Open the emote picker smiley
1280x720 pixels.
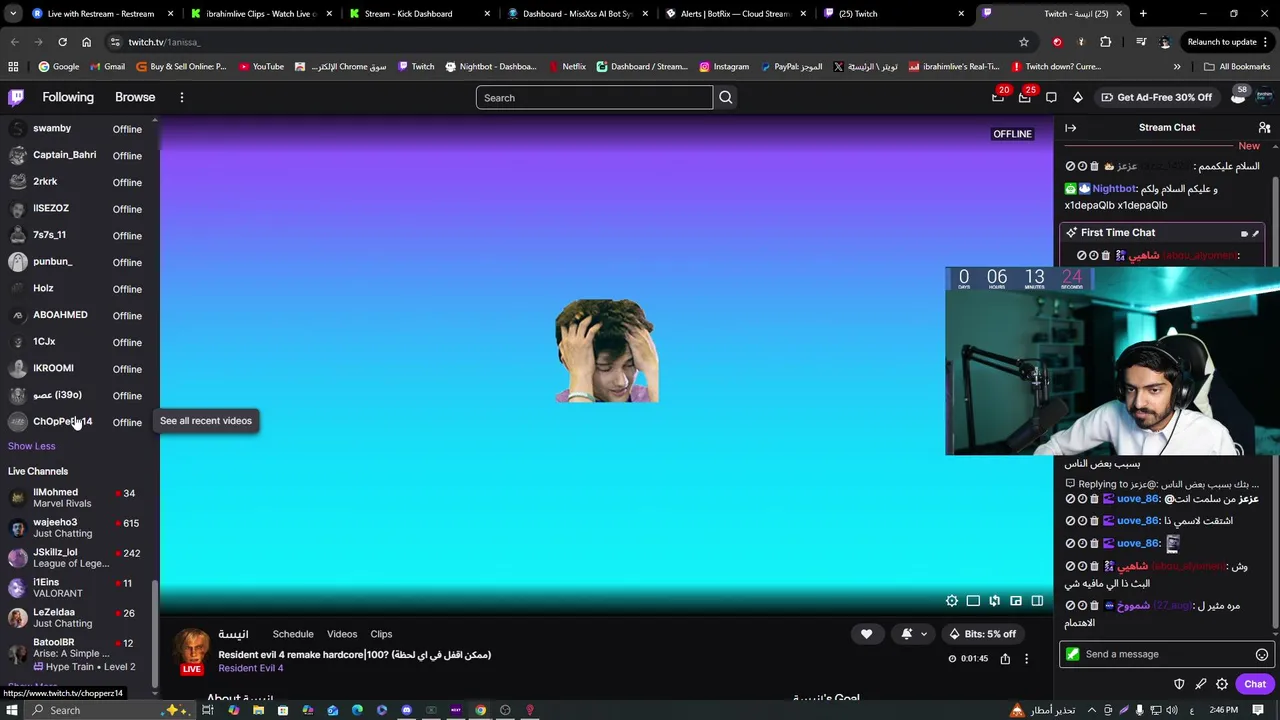1262,654
